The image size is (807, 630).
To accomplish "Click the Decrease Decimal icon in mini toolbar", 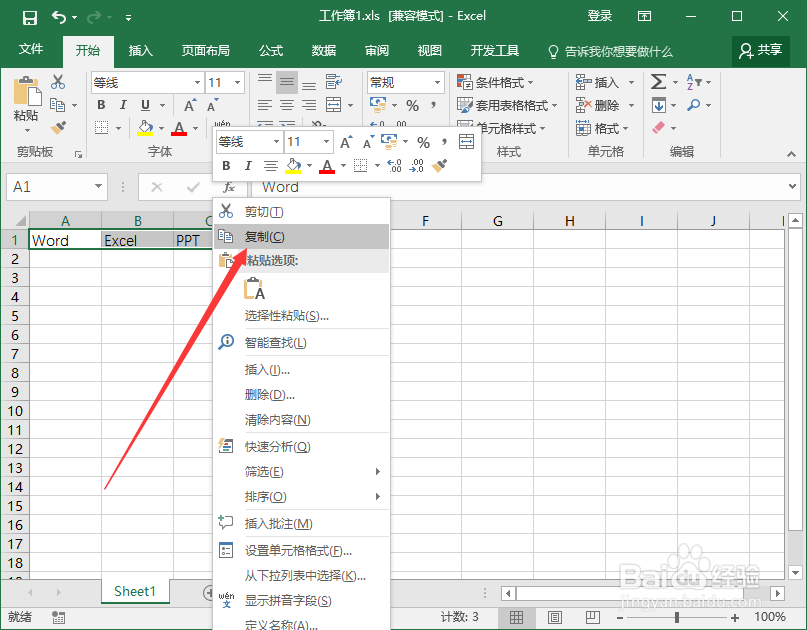I will click(x=416, y=166).
